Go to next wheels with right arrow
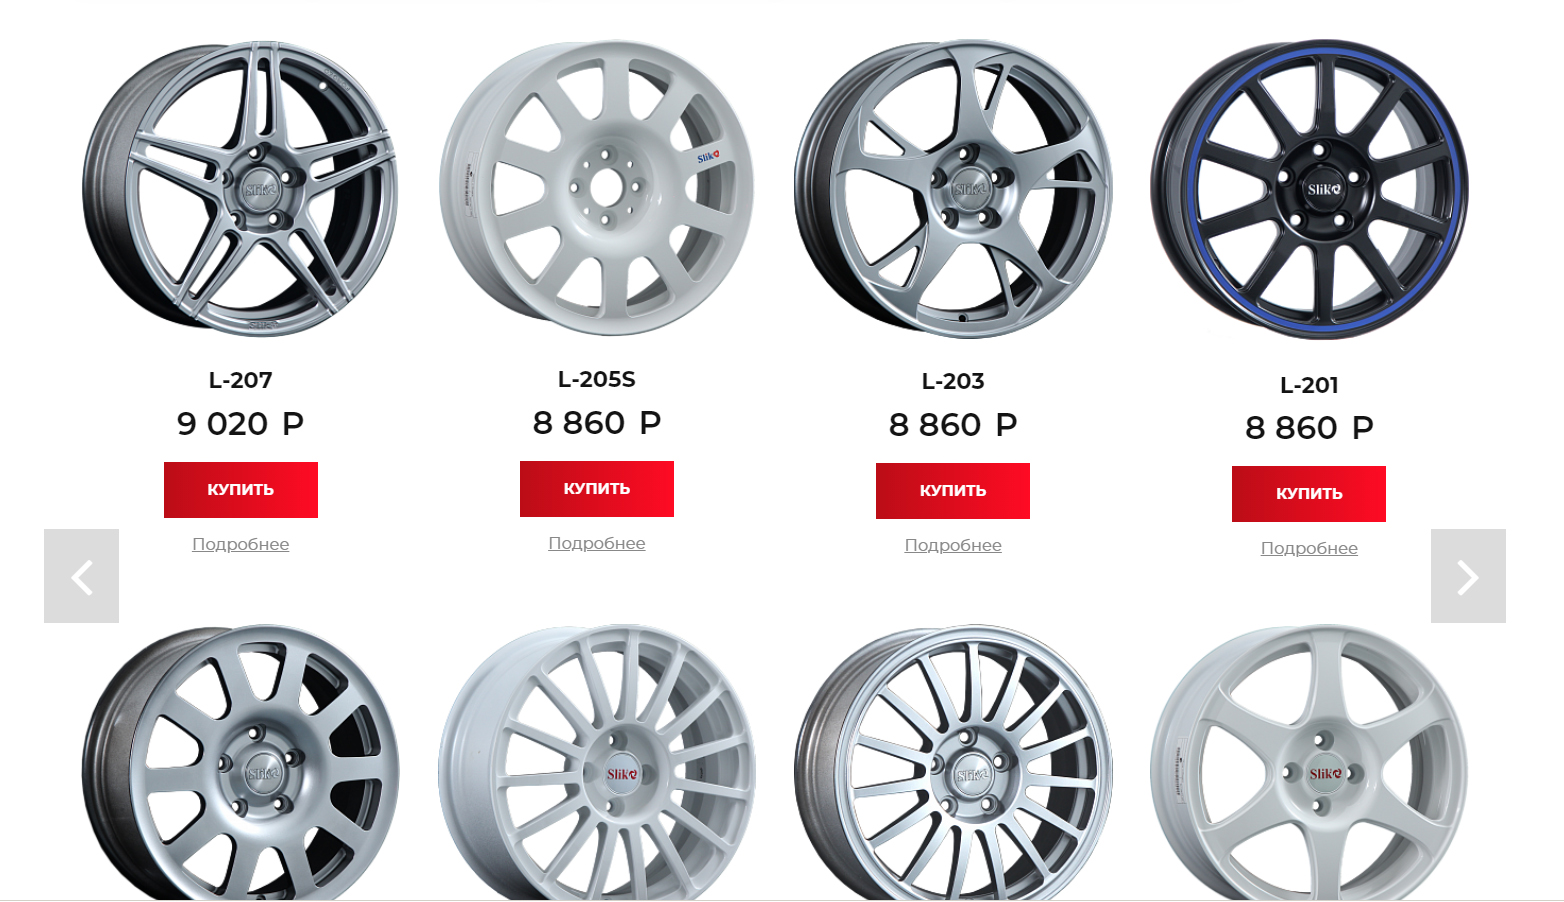 1468,576
